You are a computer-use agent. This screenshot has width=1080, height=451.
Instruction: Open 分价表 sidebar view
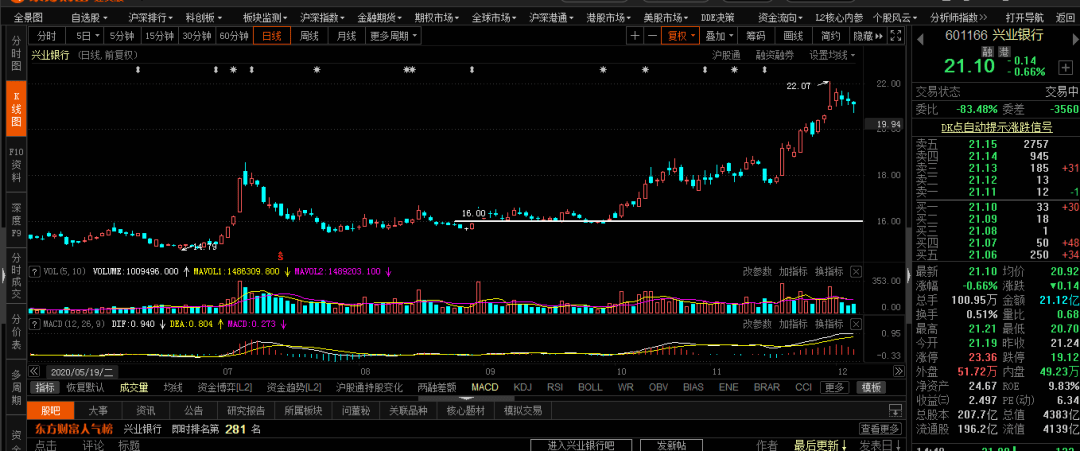click(16, 333)
